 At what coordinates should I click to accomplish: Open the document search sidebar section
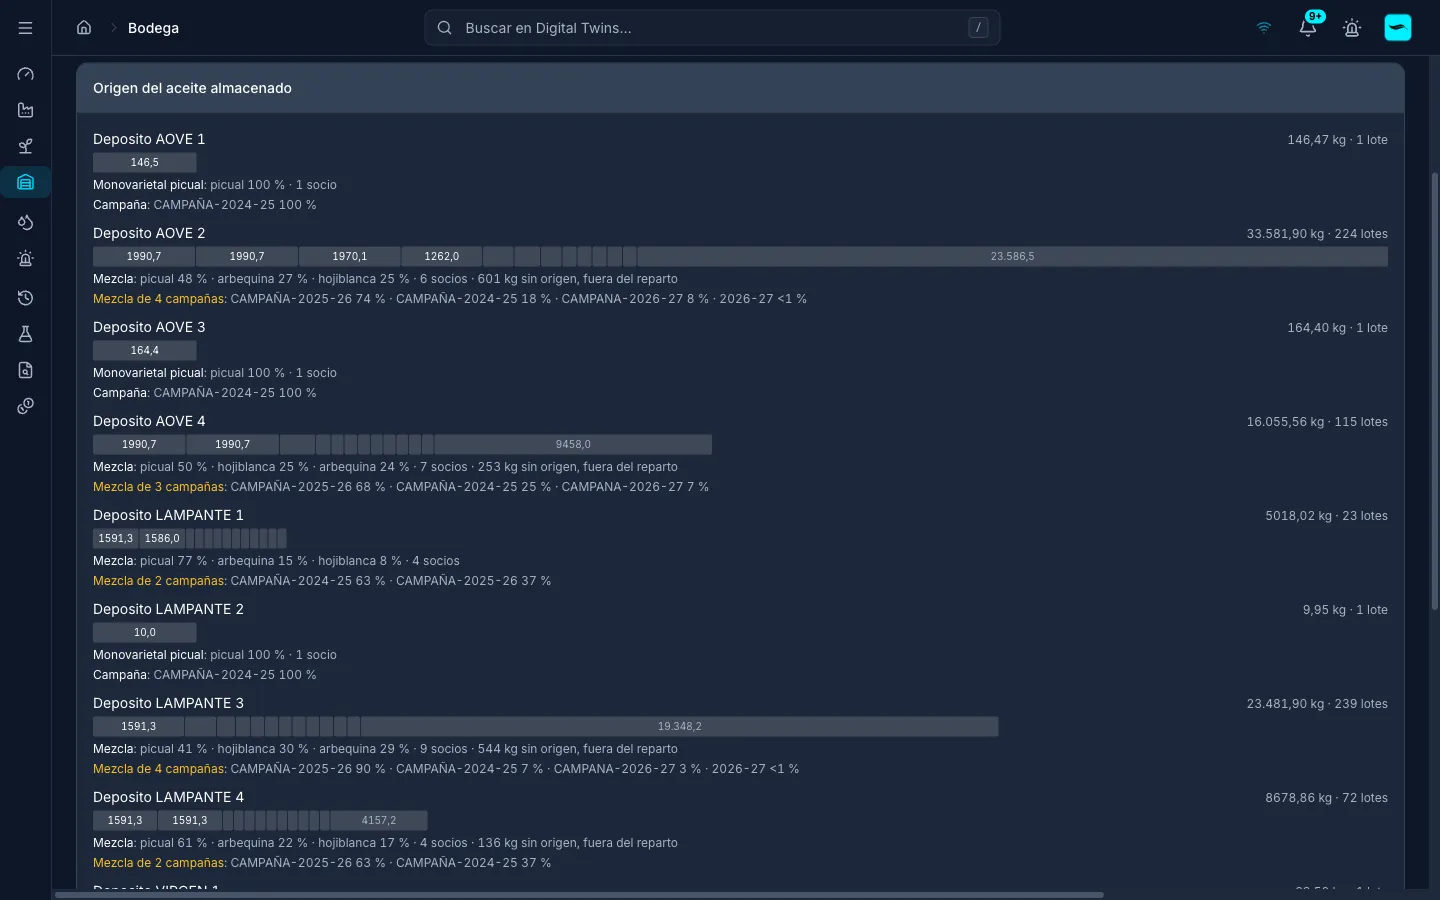[x=26, y=370]
